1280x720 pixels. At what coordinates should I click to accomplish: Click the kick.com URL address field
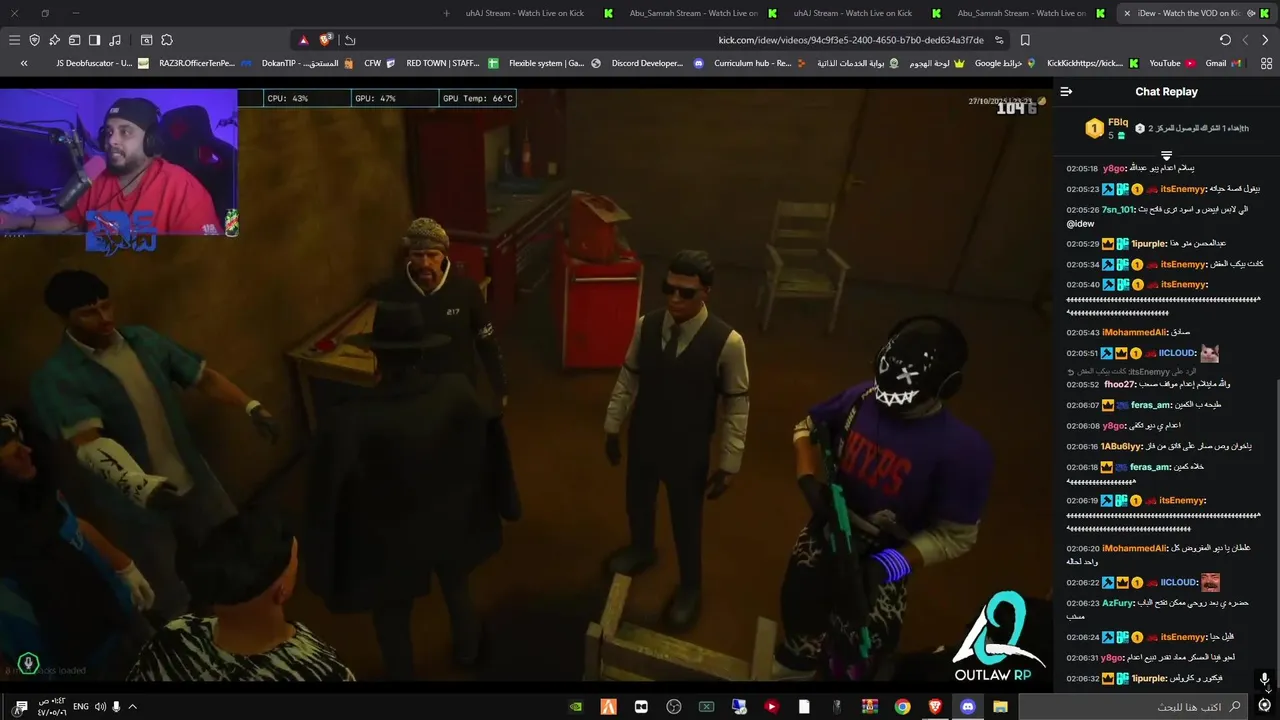tap(851, 40)
